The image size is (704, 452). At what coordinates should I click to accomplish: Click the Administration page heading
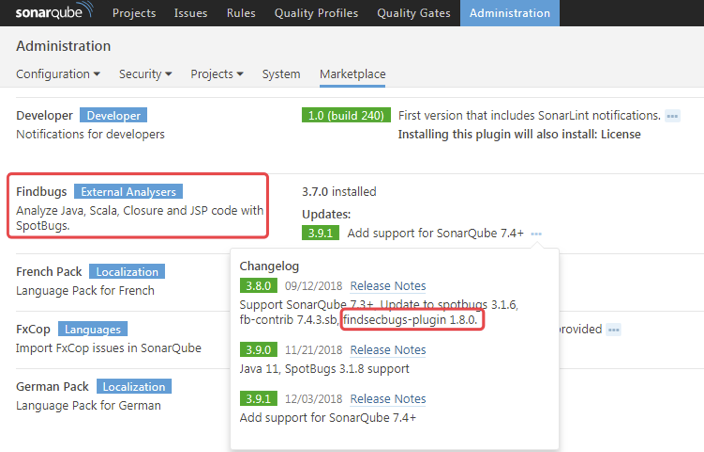click(x=63, y=46)
